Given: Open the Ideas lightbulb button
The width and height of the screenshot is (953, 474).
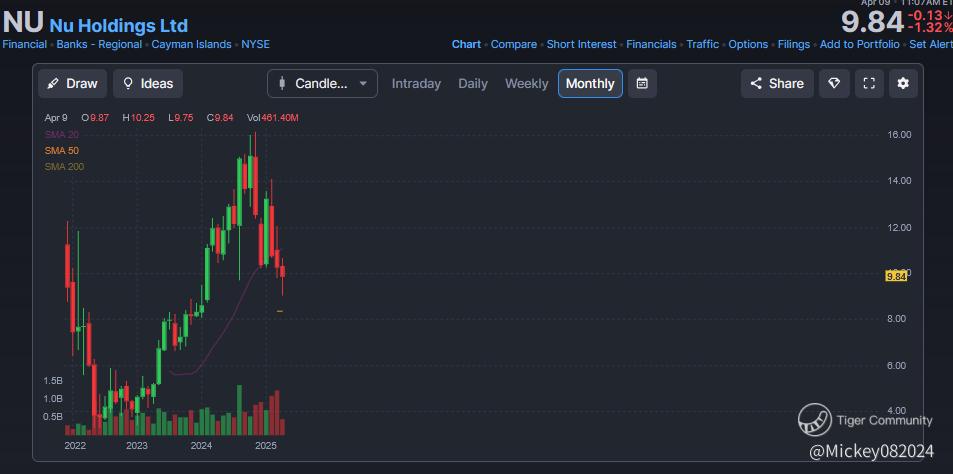Looking at the screenshot, I should tap(148, 84).
